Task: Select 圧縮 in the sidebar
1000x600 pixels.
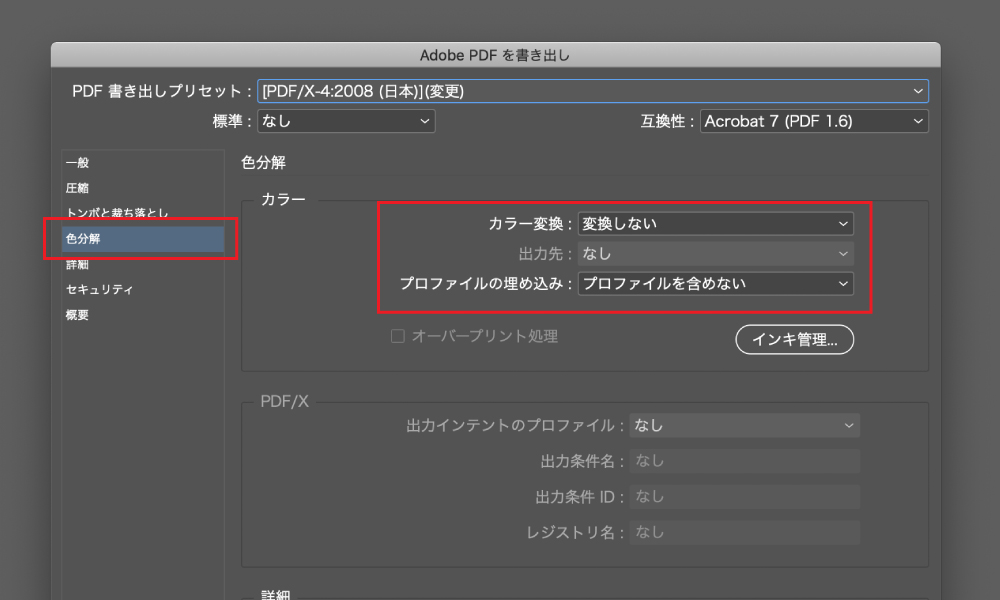Action: [x=78, y=188]
